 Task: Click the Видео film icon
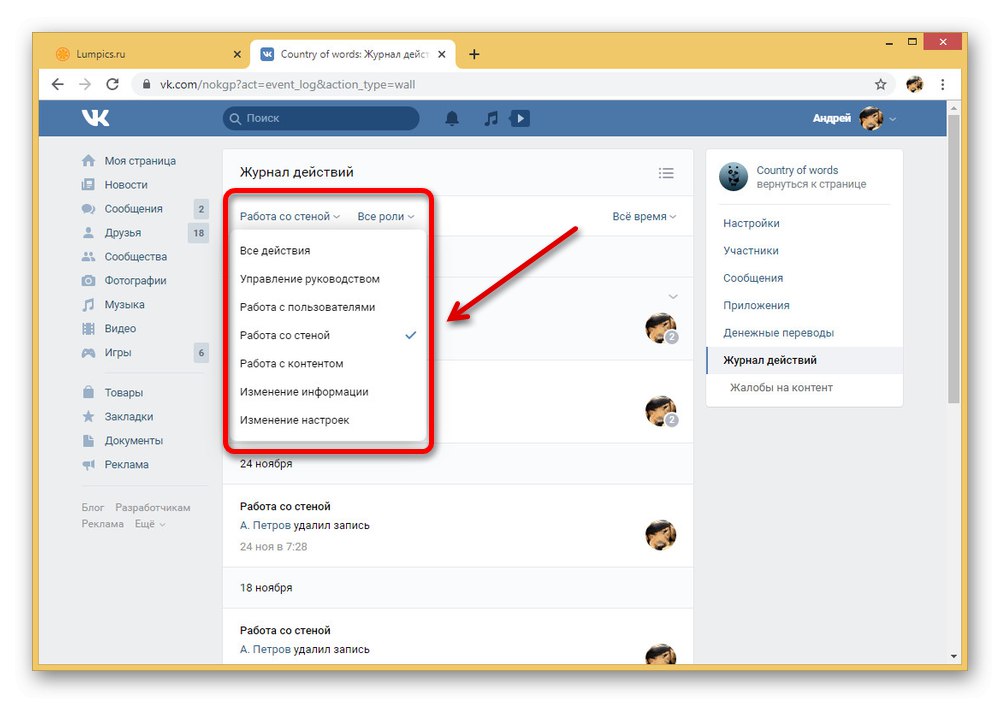tap(89, 329)
